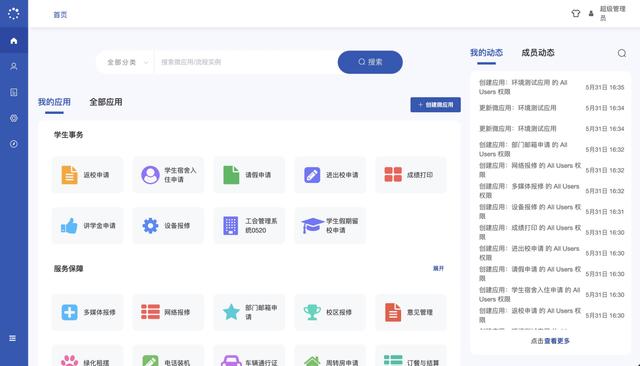
Task: Click the 查看更多 link
Action: pyautogui.click(x=556, y=341)
